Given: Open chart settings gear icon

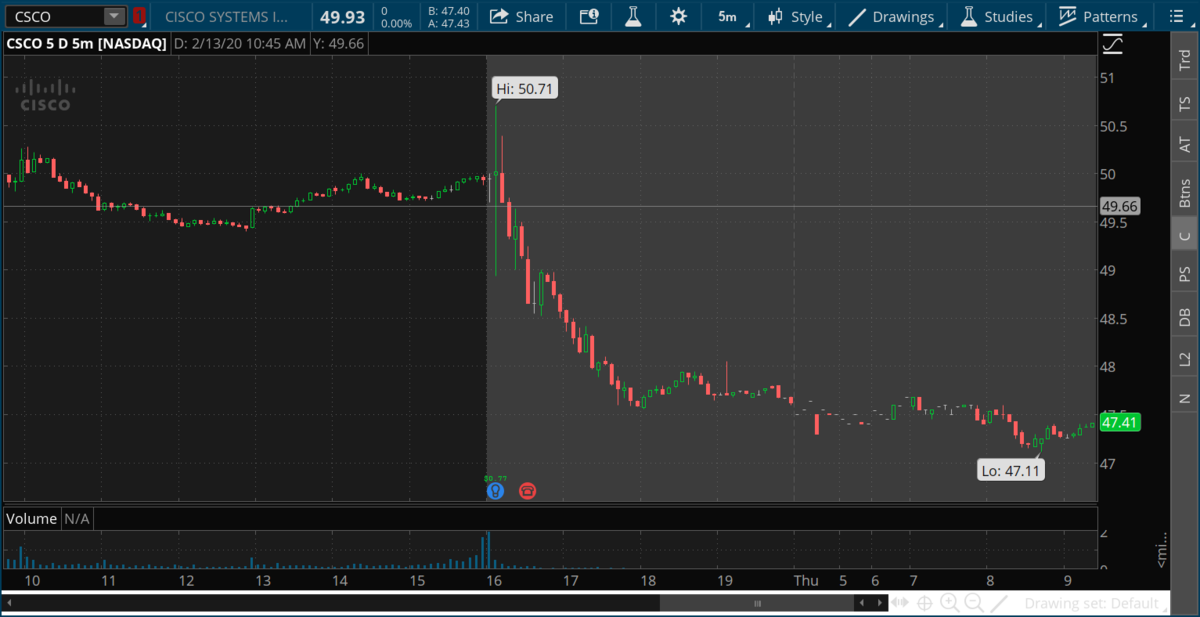Looking at the screenshot, I should point(679,16).
